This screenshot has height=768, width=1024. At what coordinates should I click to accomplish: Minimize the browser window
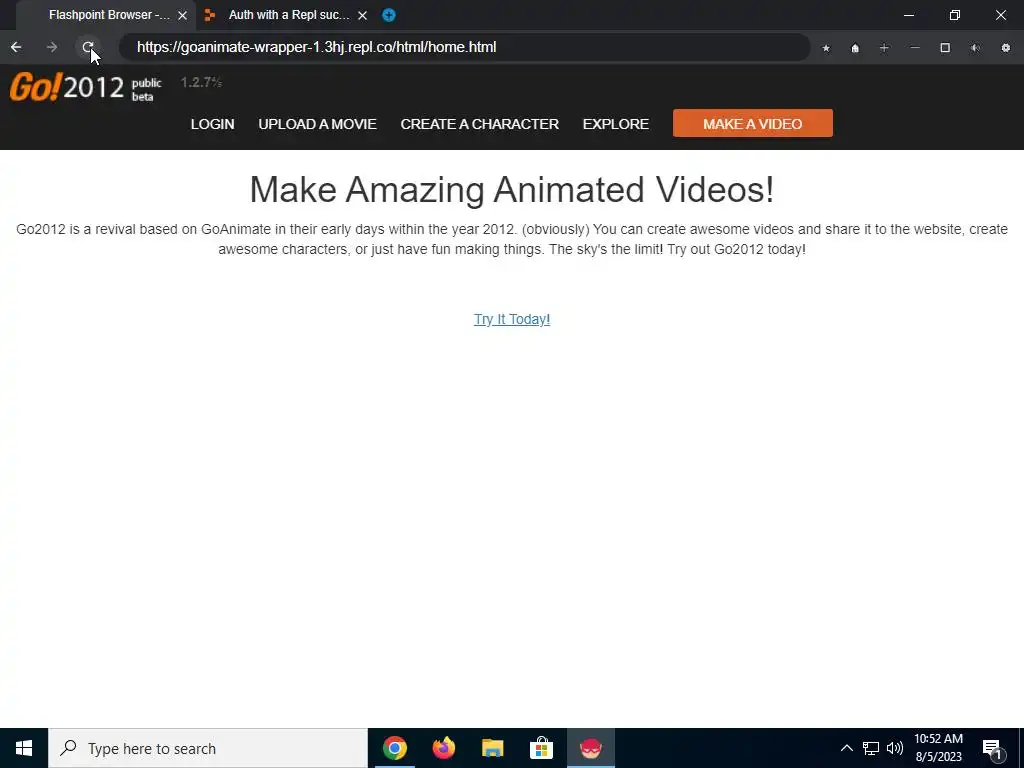[x=909, y=15]
